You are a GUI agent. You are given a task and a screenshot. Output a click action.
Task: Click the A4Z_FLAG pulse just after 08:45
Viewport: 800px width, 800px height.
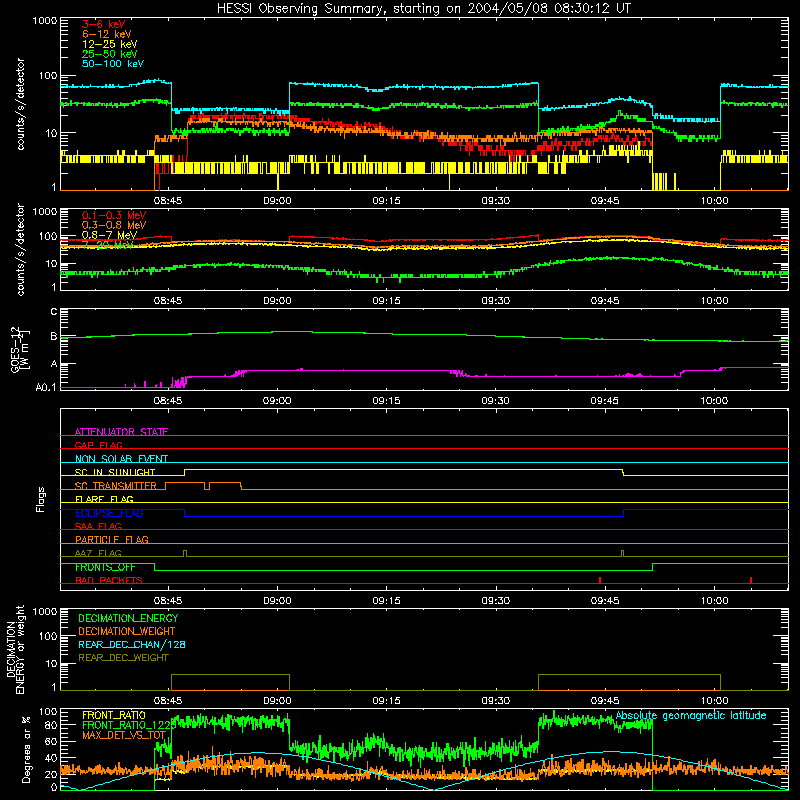pos(185,554)
